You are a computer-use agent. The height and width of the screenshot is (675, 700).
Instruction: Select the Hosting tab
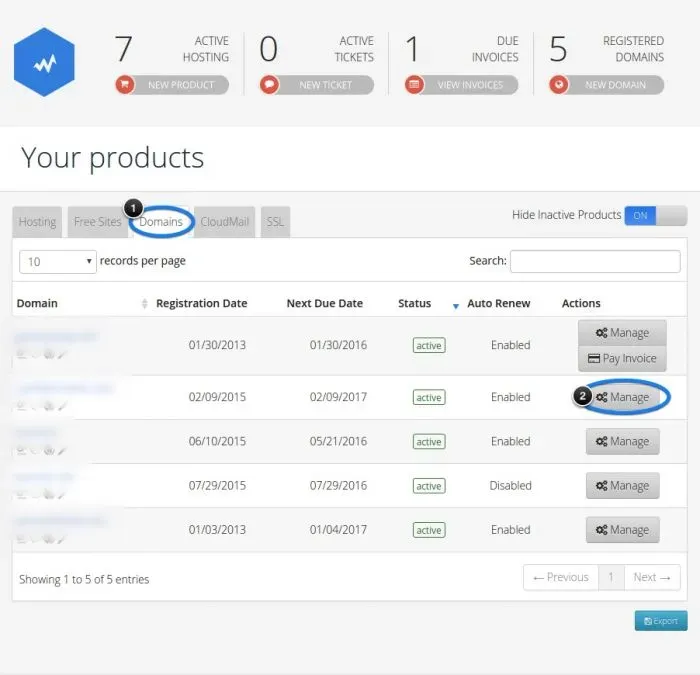coord(37,221)
